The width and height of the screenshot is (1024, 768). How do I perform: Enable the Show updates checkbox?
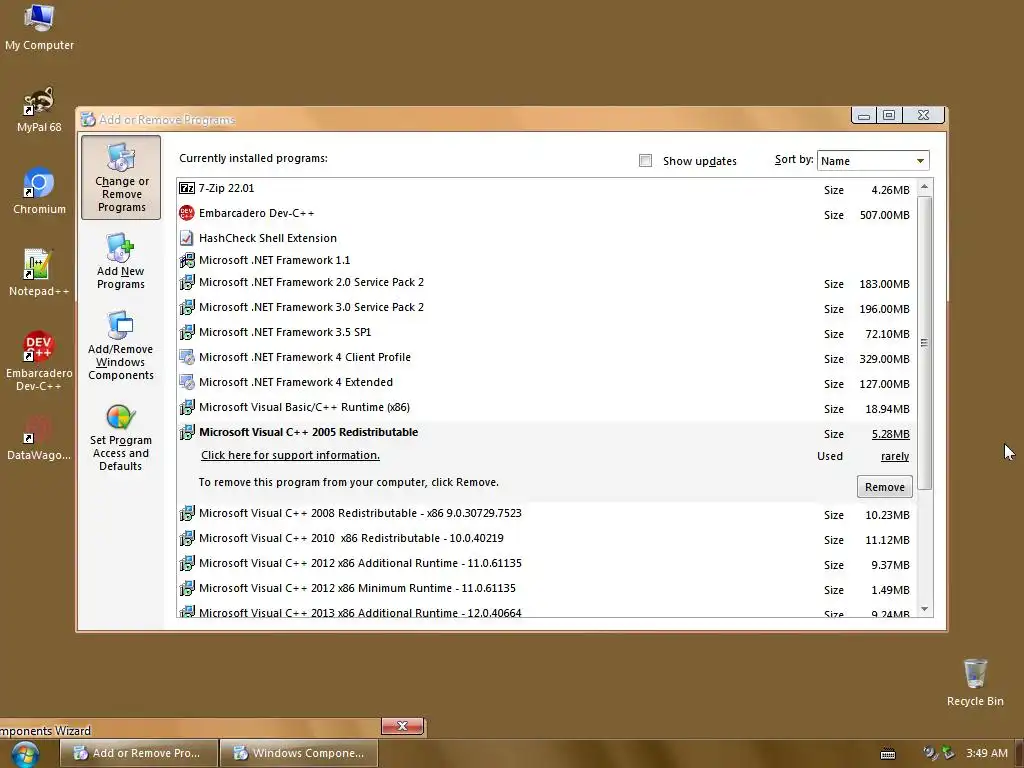(645, 161)
